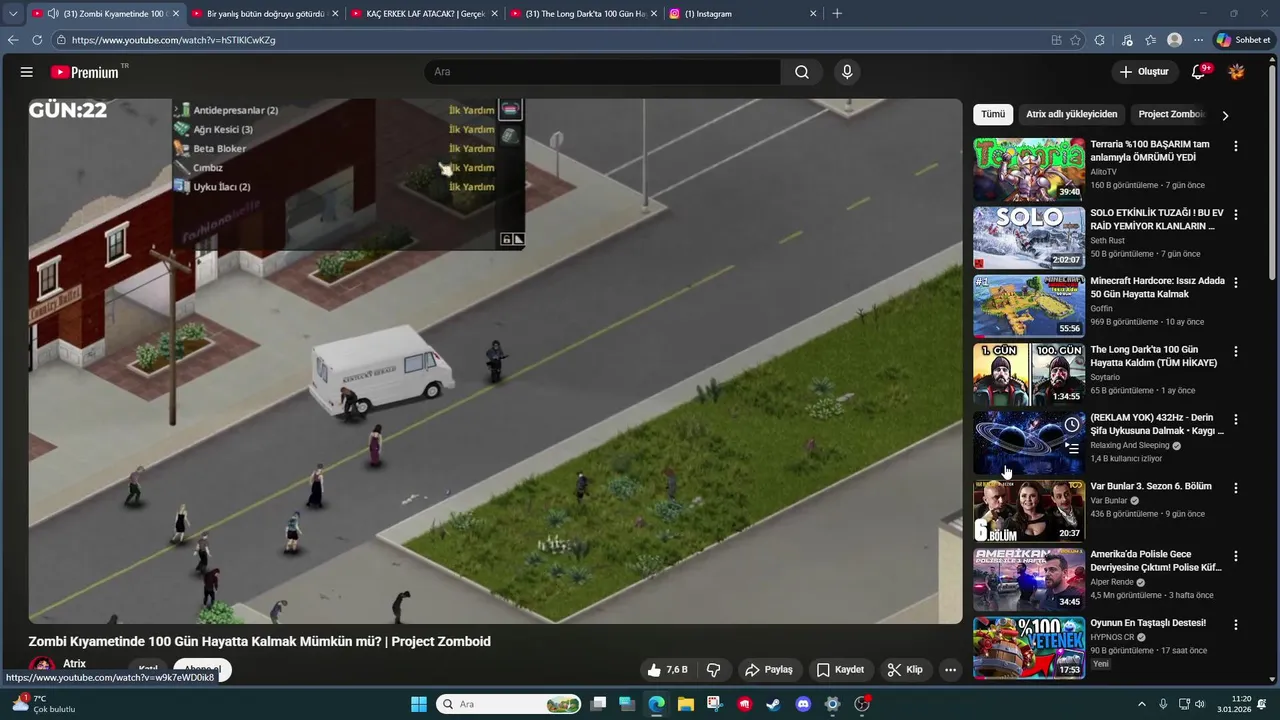This screenshot has height=720, width=1280.
Task: Share the video with Paylaş
Action: coord(769,670)
